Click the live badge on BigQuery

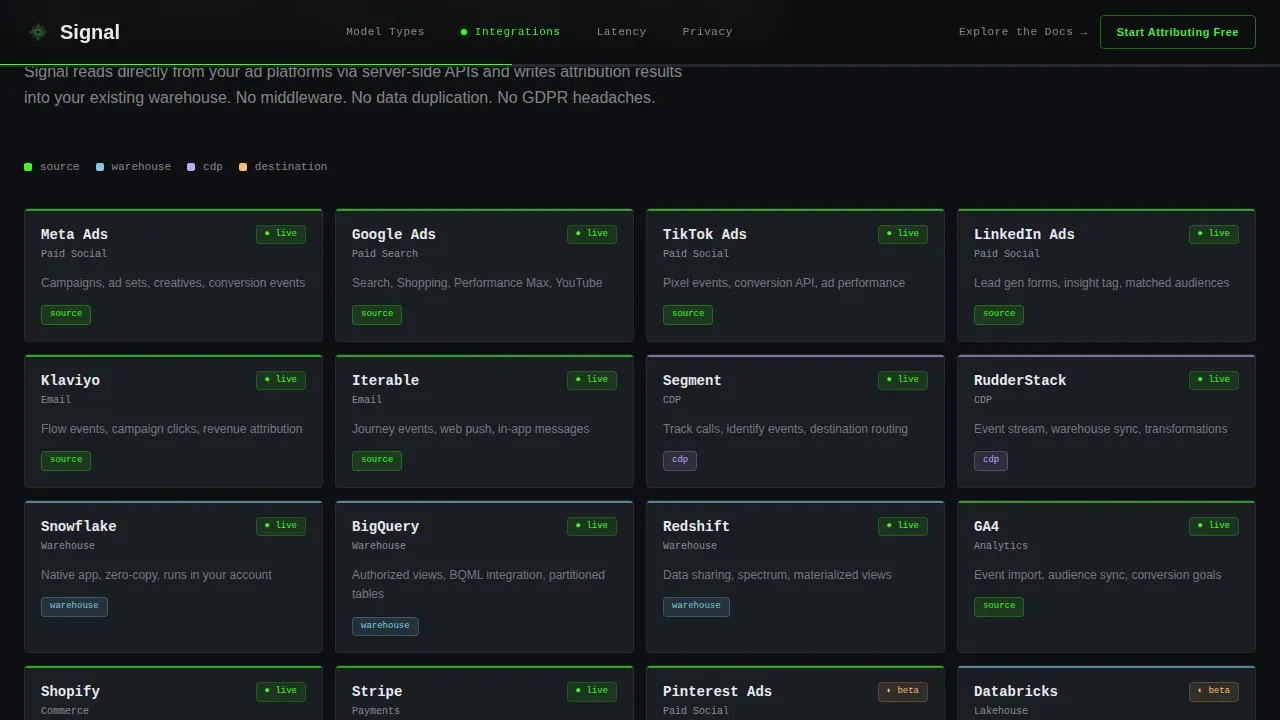click(x=592, y=526)
